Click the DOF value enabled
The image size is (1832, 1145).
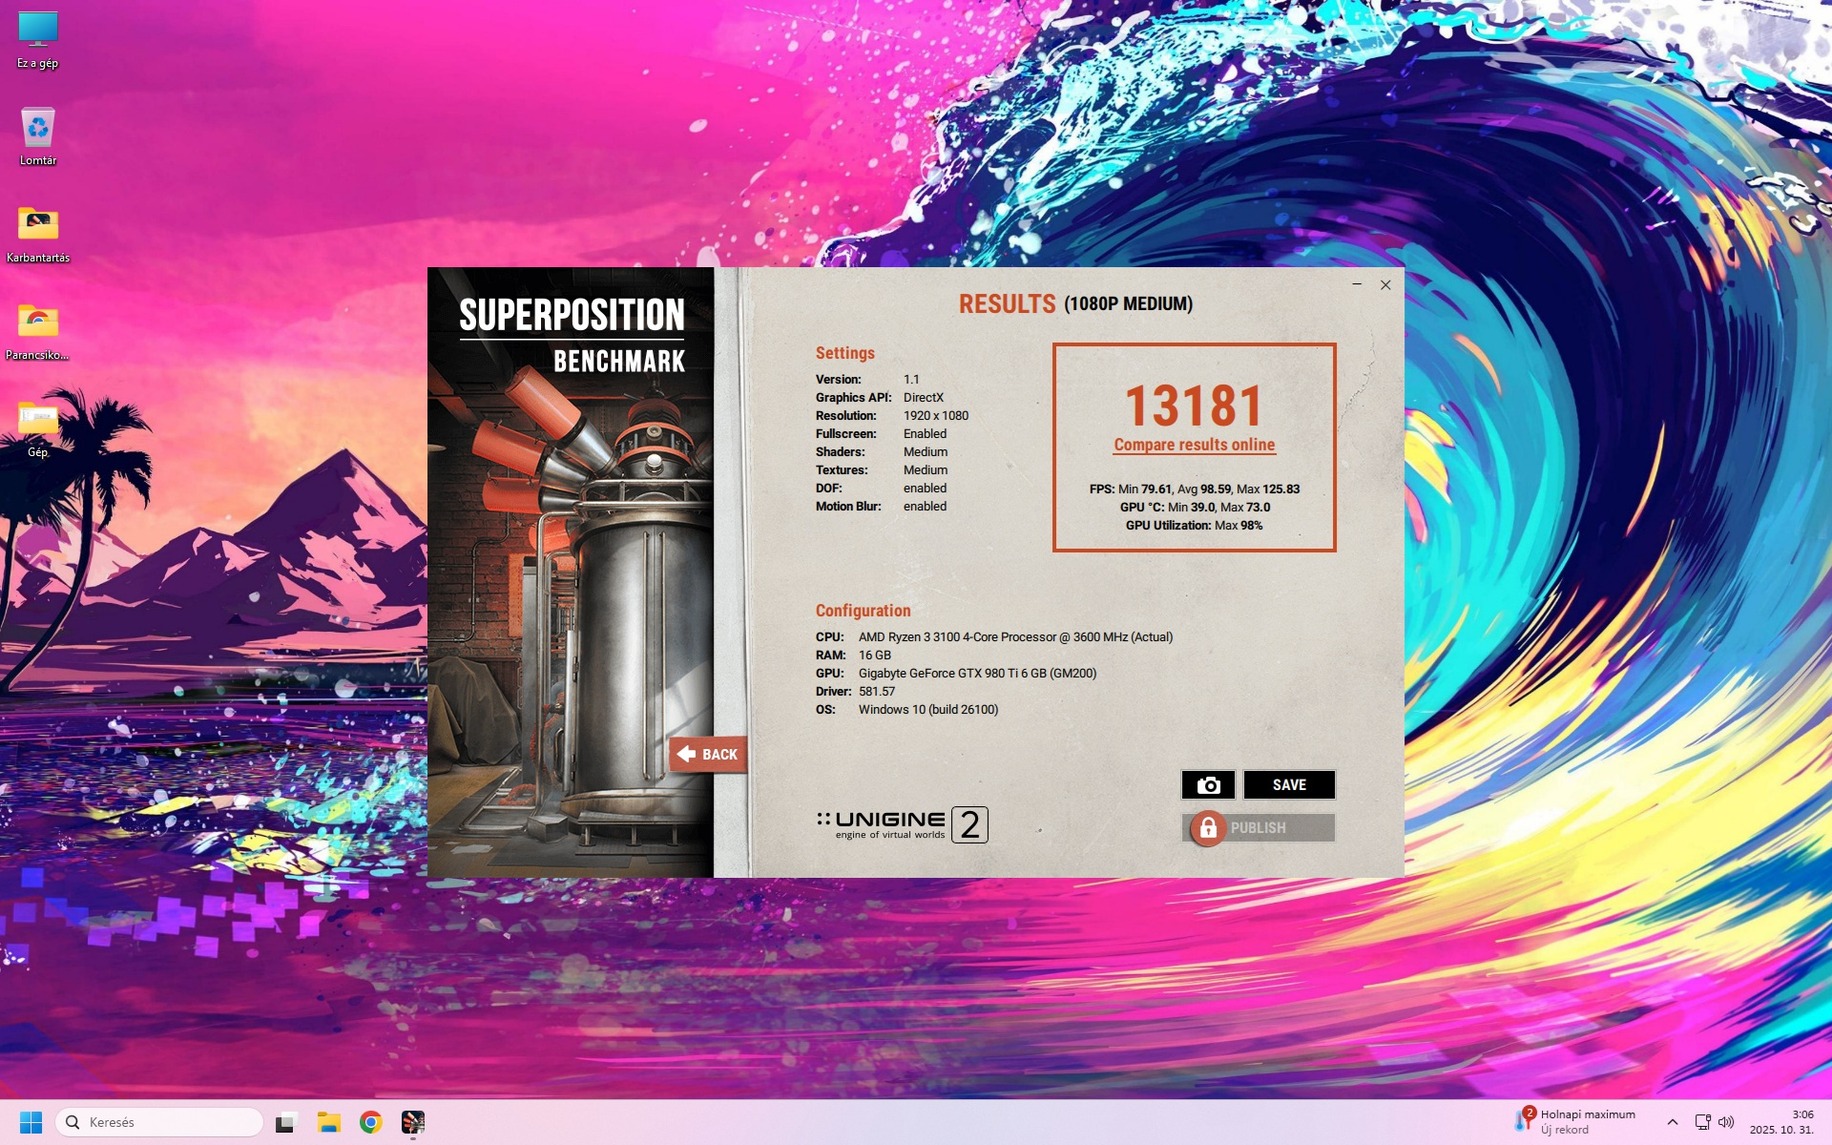pos(925,488)
